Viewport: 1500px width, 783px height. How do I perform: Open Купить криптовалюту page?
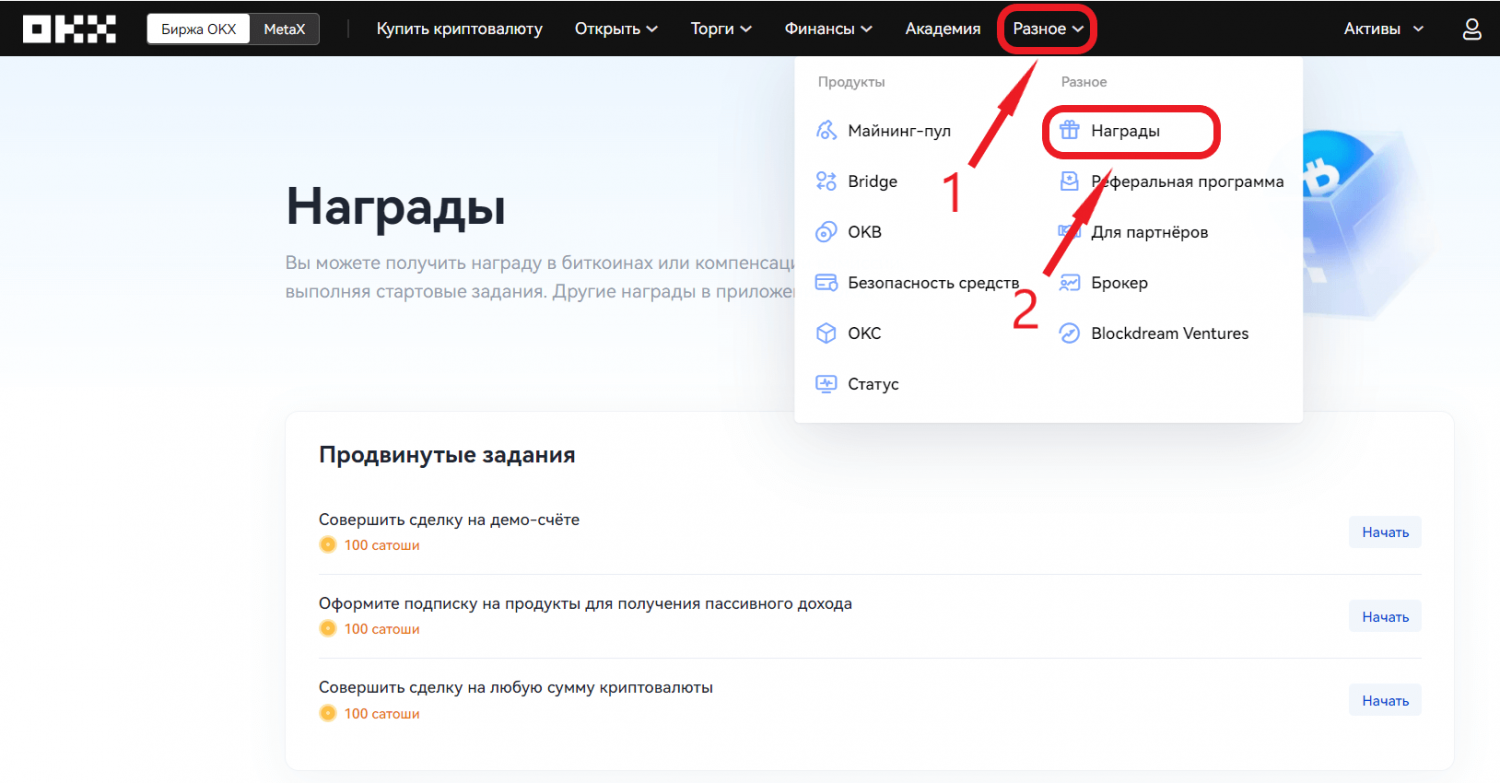[460, 29]
